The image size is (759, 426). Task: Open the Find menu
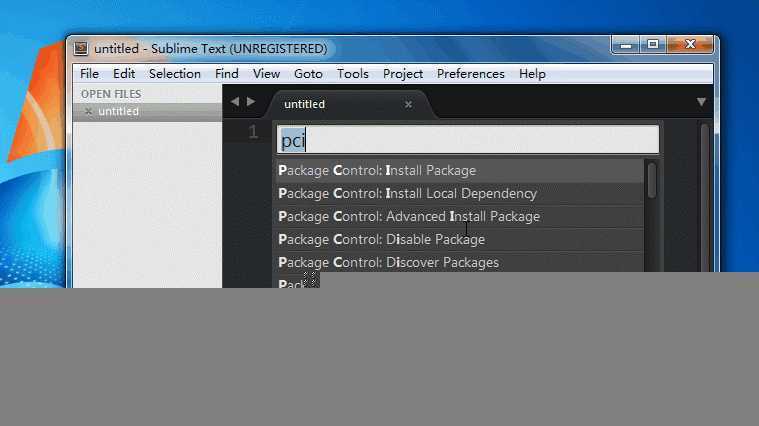tap(227, 74)
